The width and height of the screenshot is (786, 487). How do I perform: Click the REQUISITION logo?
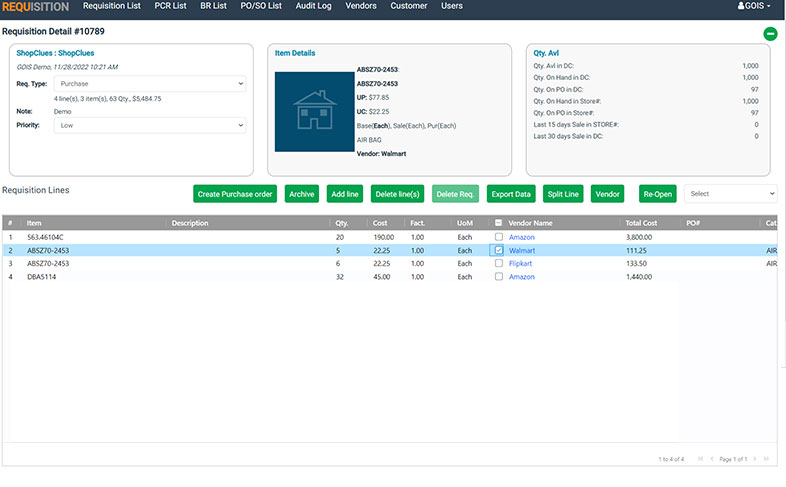click(x=36, y=7)
